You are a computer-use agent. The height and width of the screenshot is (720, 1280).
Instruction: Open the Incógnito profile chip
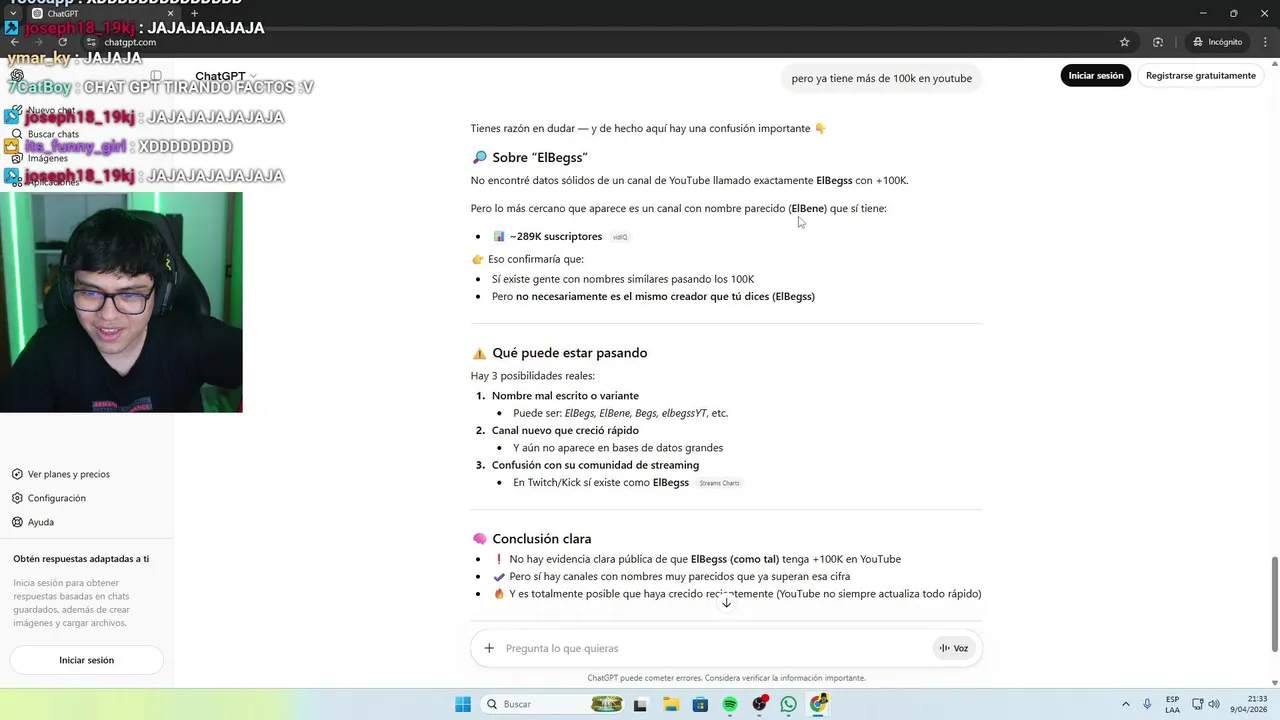coord(1217,42)
